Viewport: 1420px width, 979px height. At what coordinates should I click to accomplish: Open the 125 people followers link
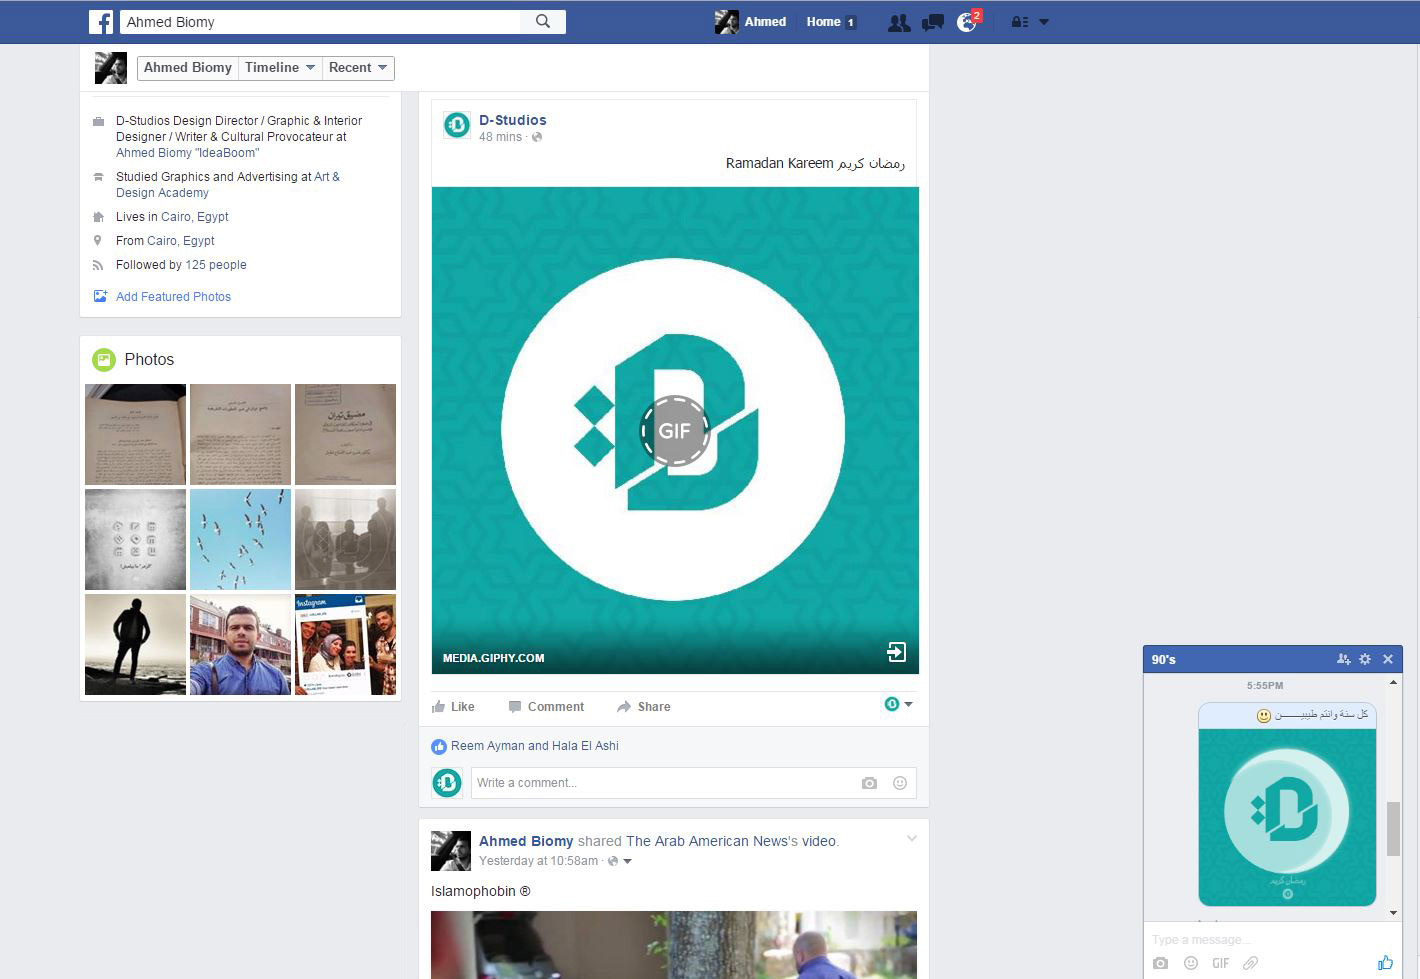pos(216,265)
